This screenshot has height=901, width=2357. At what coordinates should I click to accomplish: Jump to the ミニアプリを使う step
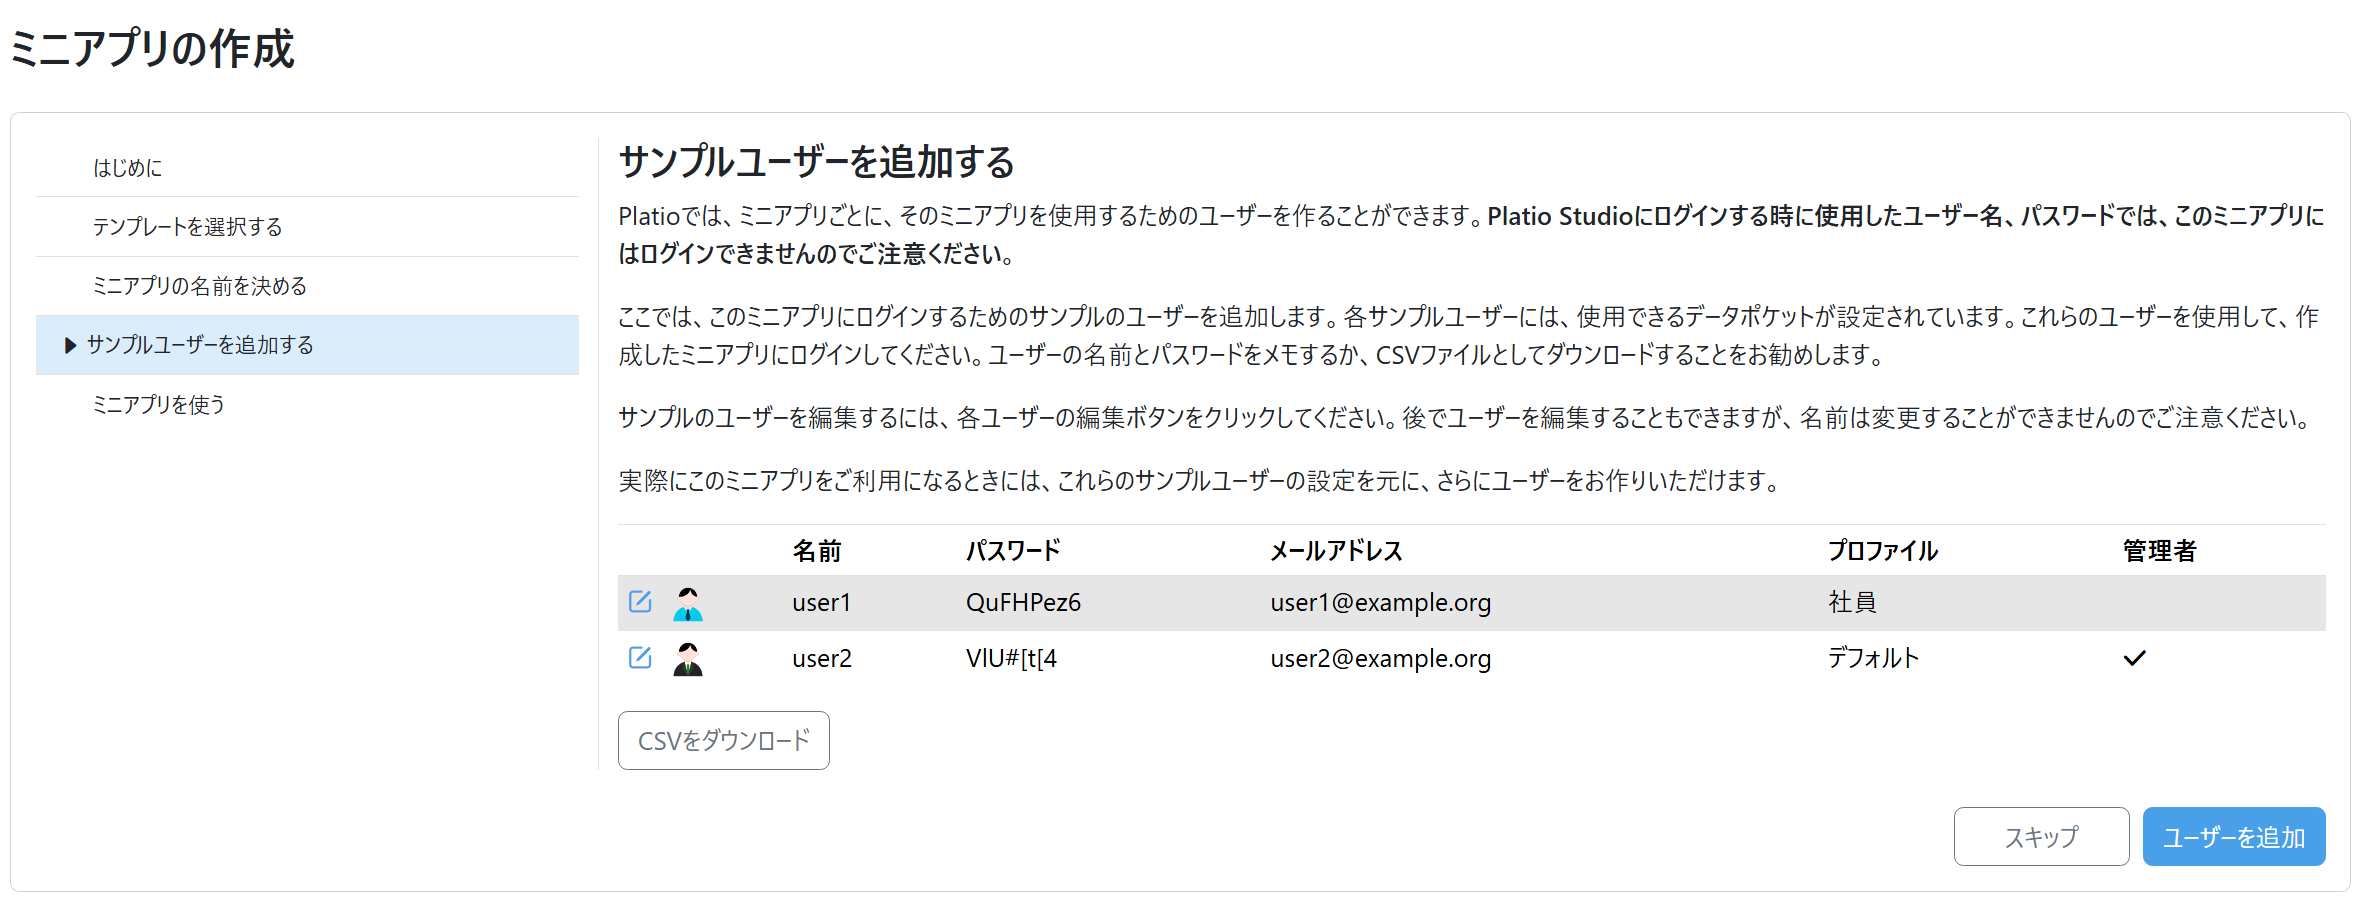[158, 404]
